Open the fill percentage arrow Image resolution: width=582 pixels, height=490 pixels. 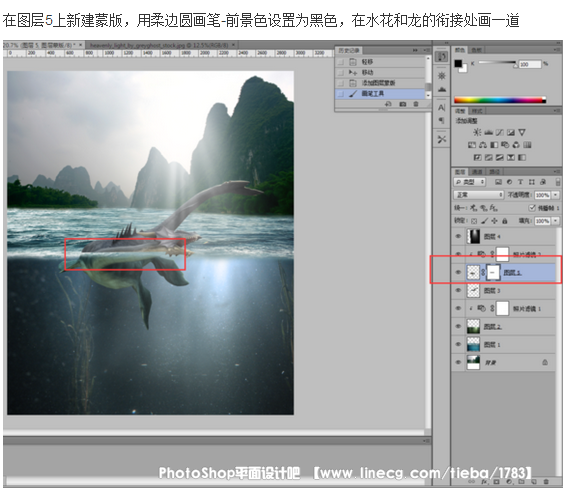[556, 220]
